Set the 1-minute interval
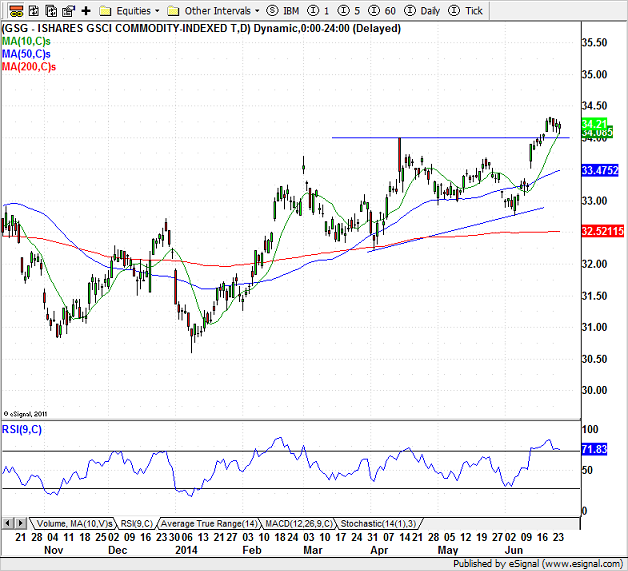Viewport: 628px width, 571px height. coord(319,11)
